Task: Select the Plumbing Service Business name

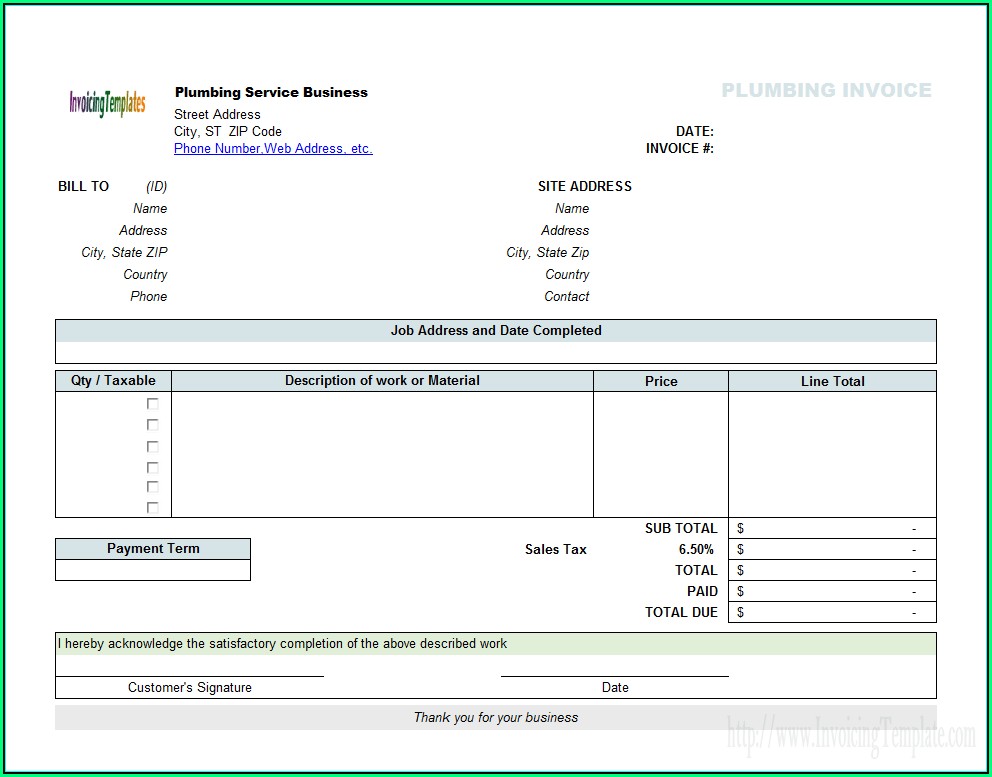Action: coord(271,92)
